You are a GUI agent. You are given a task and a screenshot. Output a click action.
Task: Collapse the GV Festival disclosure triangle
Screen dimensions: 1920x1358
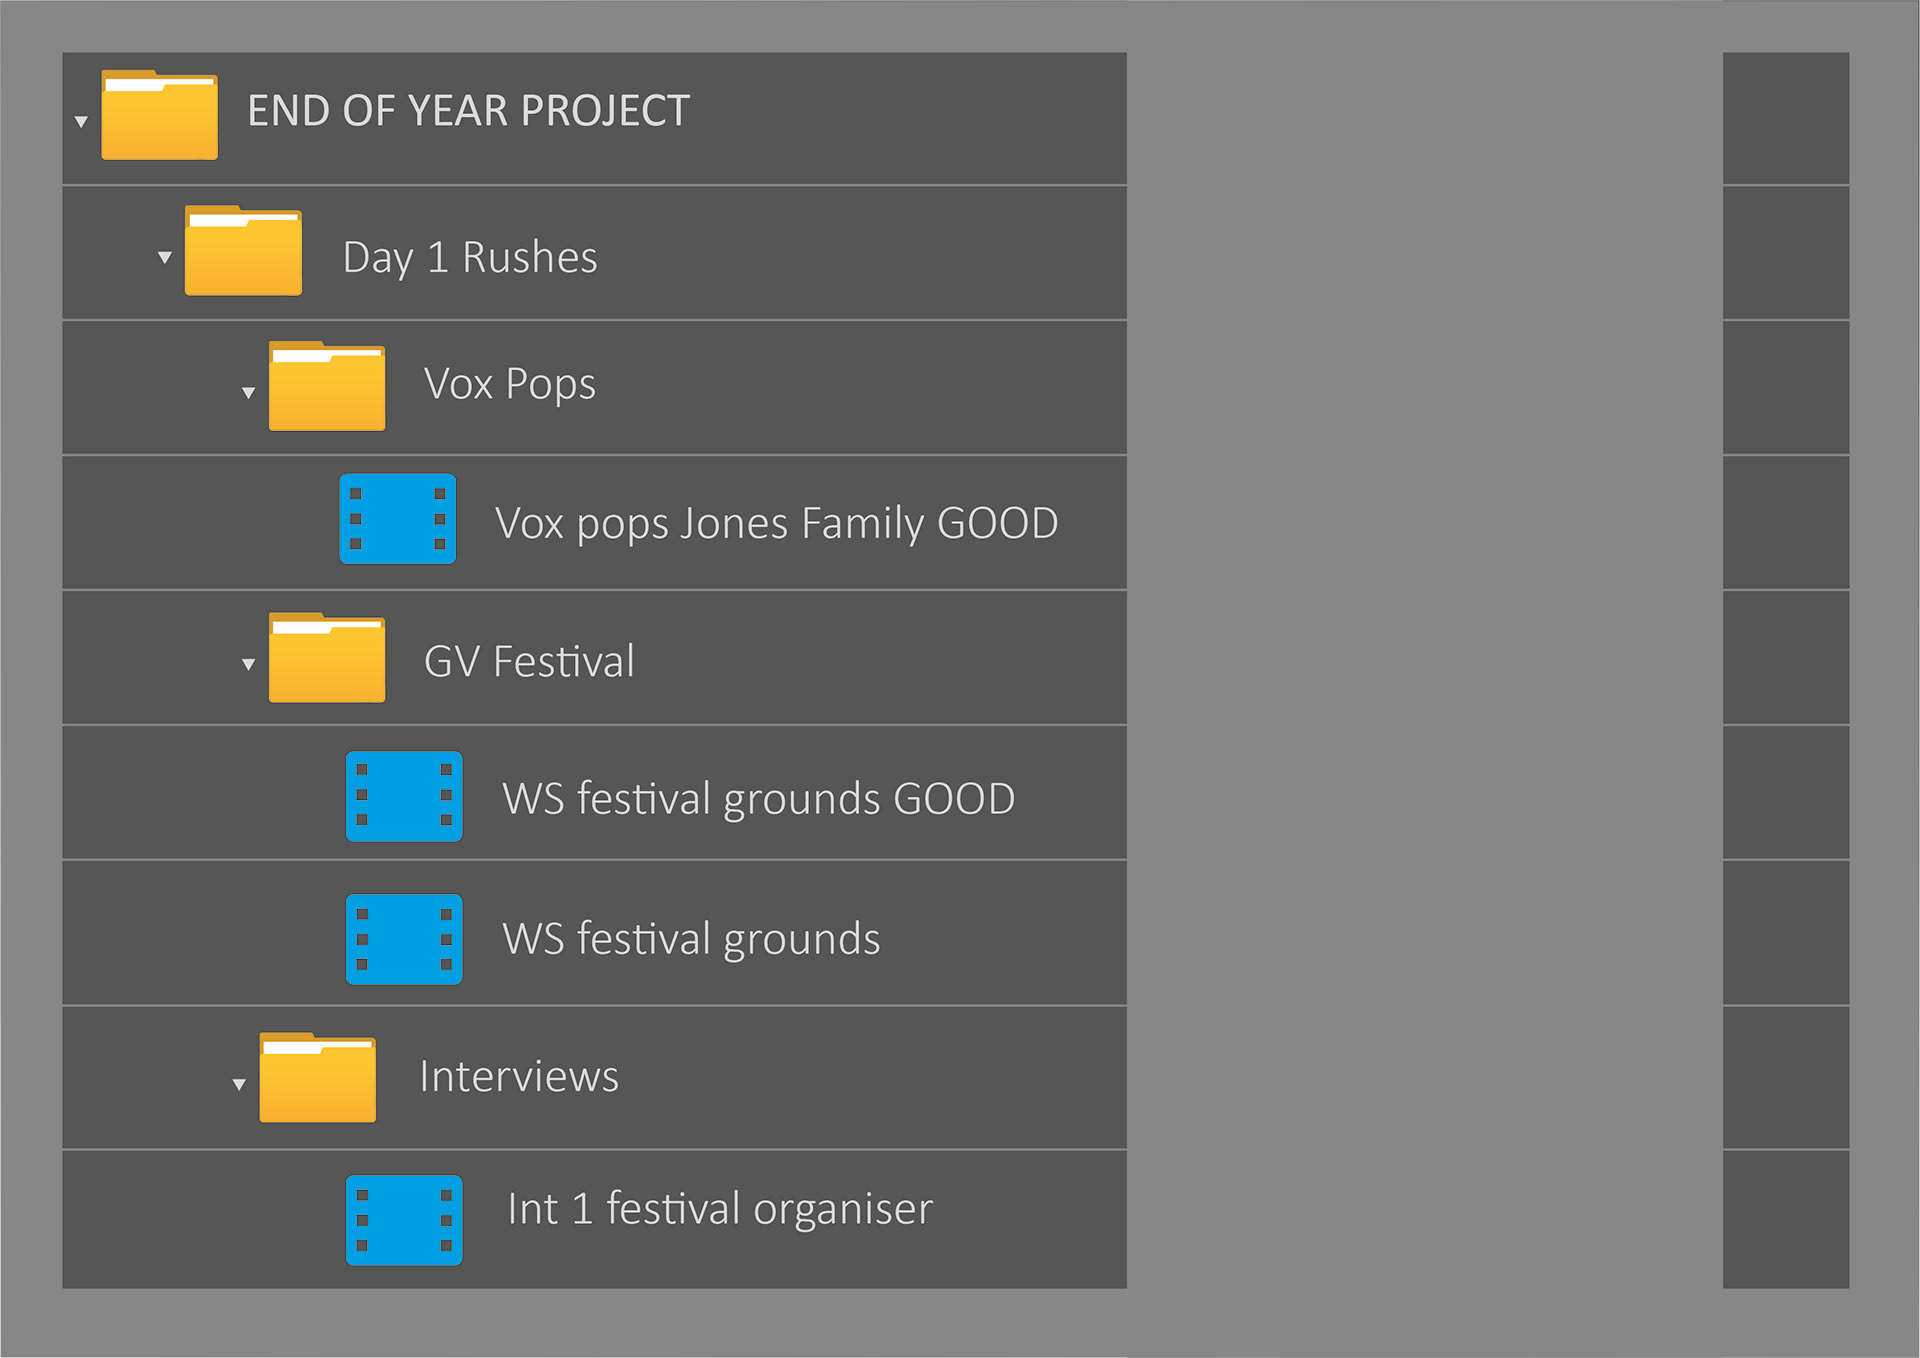248,664
